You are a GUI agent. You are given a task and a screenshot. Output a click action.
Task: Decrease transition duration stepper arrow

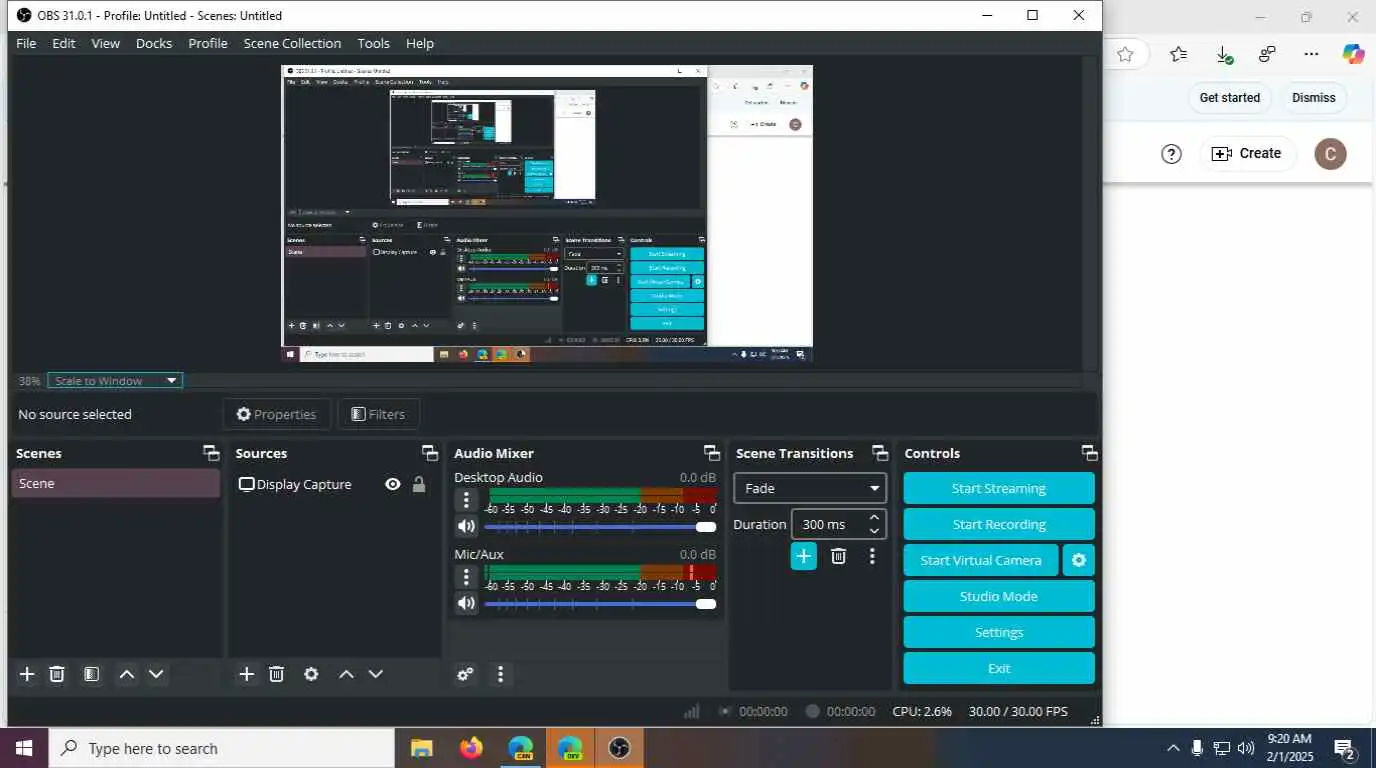click(874, 531)
